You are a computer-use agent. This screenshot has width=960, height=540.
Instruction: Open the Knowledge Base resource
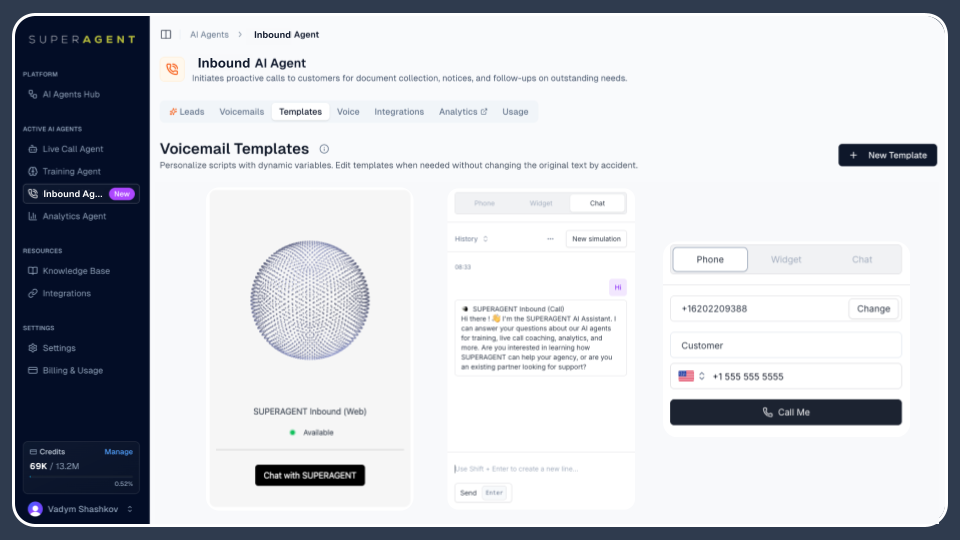pyautogui.click(x=75, y=271)
